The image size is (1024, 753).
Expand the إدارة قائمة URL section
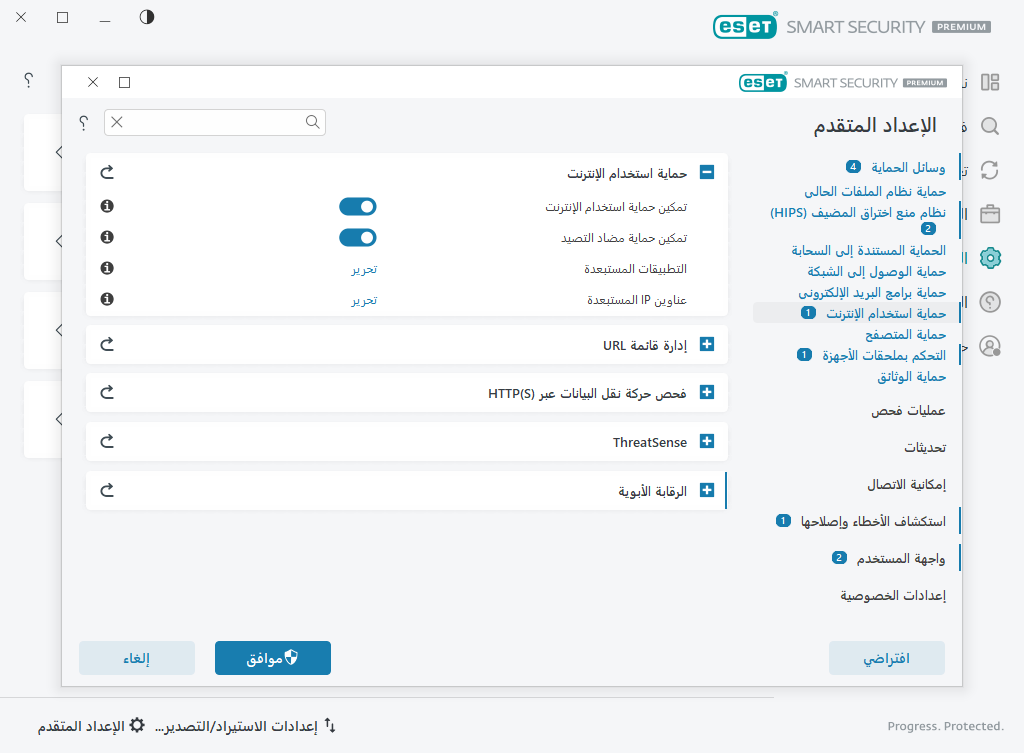(707, 343)
